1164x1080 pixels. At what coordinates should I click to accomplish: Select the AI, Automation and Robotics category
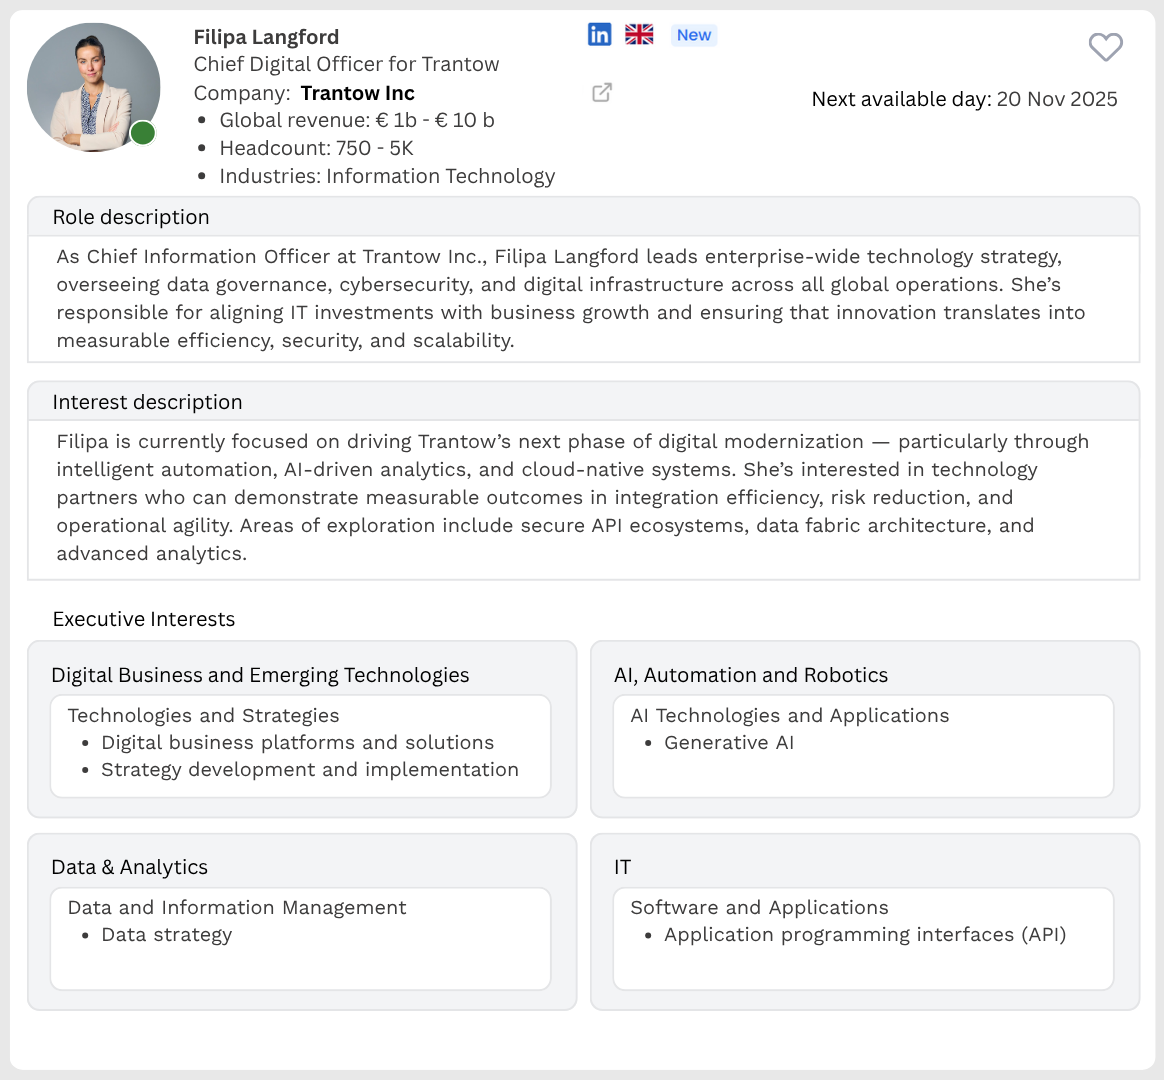751,675
